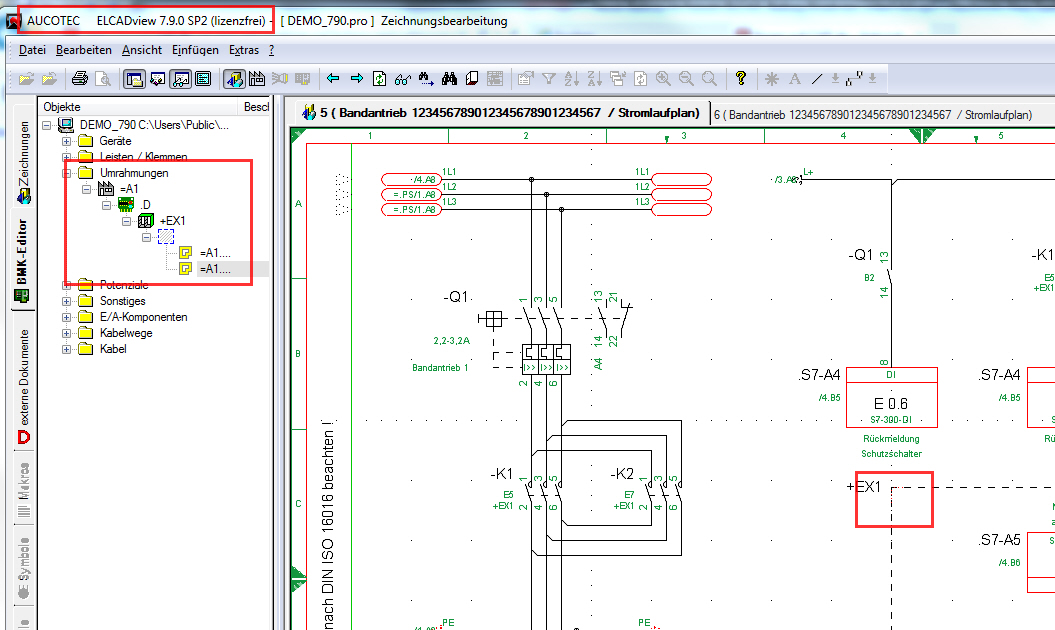Click the black book icon in toolbar
This screenshot has height=630, width=1055.
point(472,79)
